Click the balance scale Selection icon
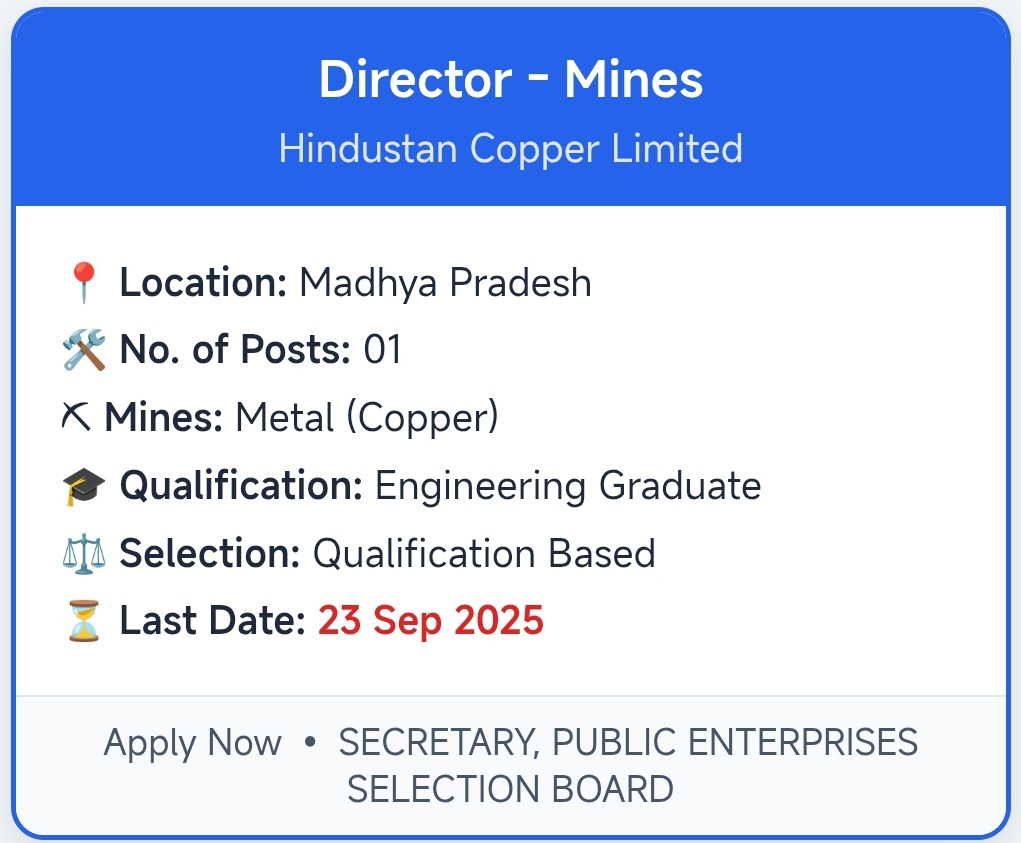Viewport: 1021px width, 843px height. 83,554
